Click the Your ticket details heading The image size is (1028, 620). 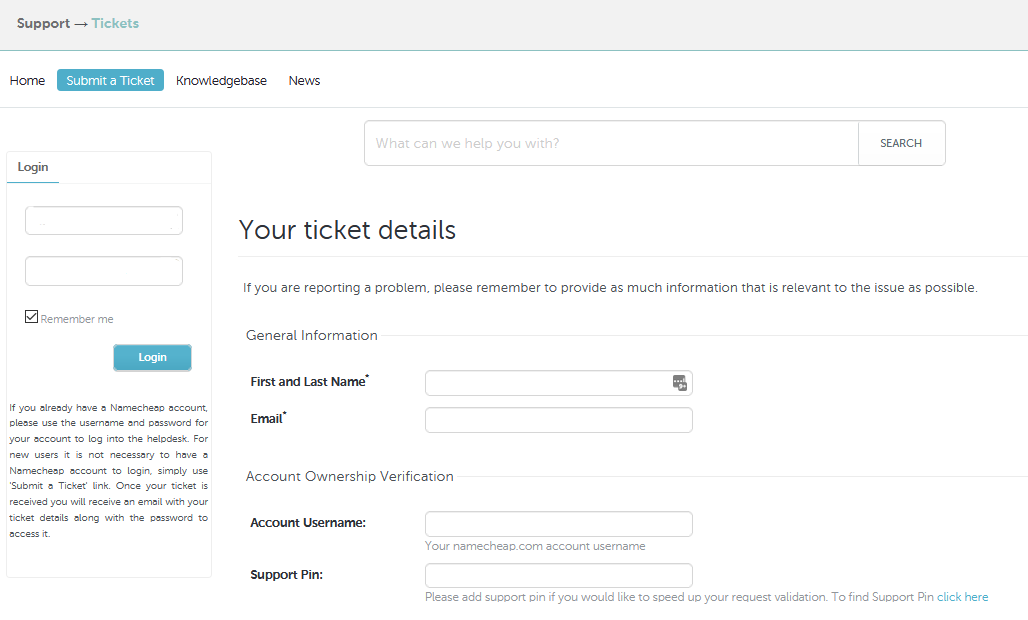347,230
